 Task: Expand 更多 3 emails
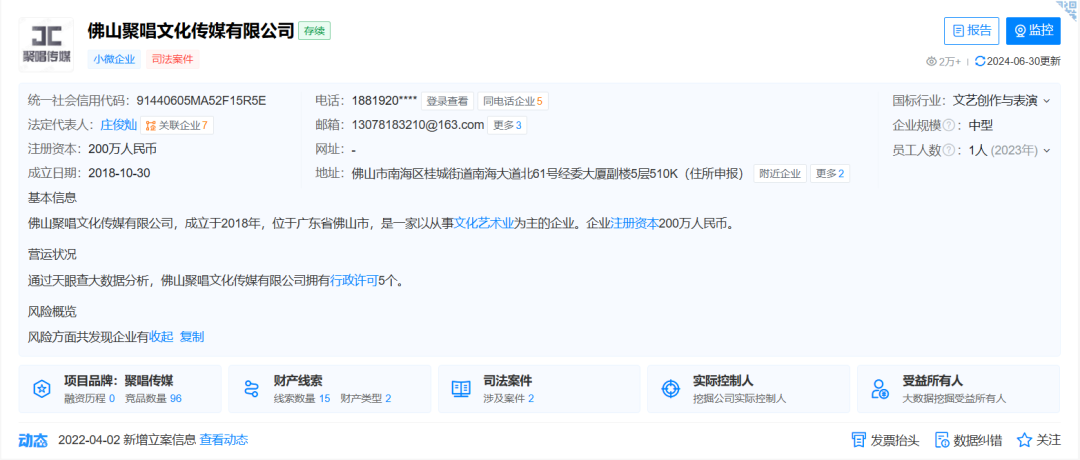pyautogui.click(x=508, y=125)
